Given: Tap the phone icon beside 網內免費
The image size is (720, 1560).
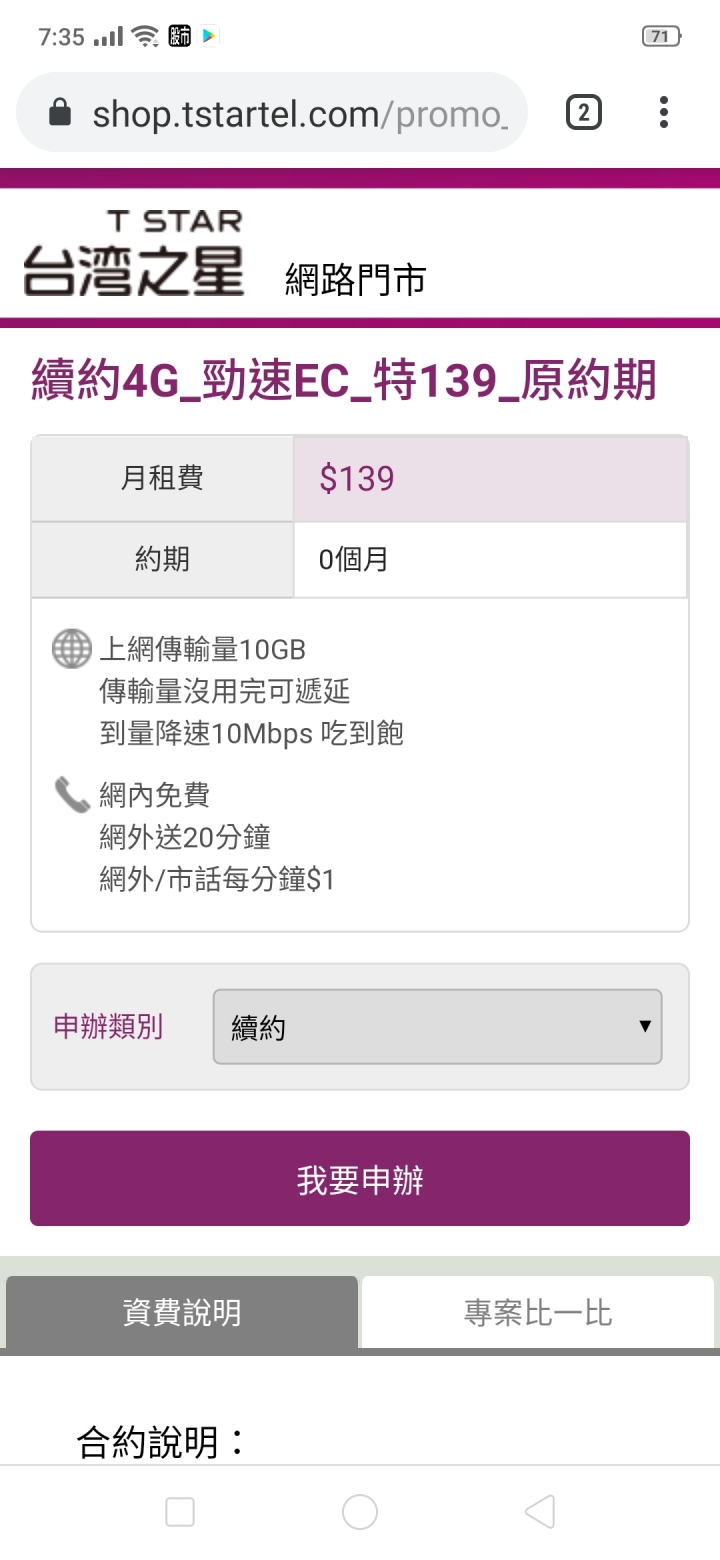Looking at the screenshot, I should [71, 795].
